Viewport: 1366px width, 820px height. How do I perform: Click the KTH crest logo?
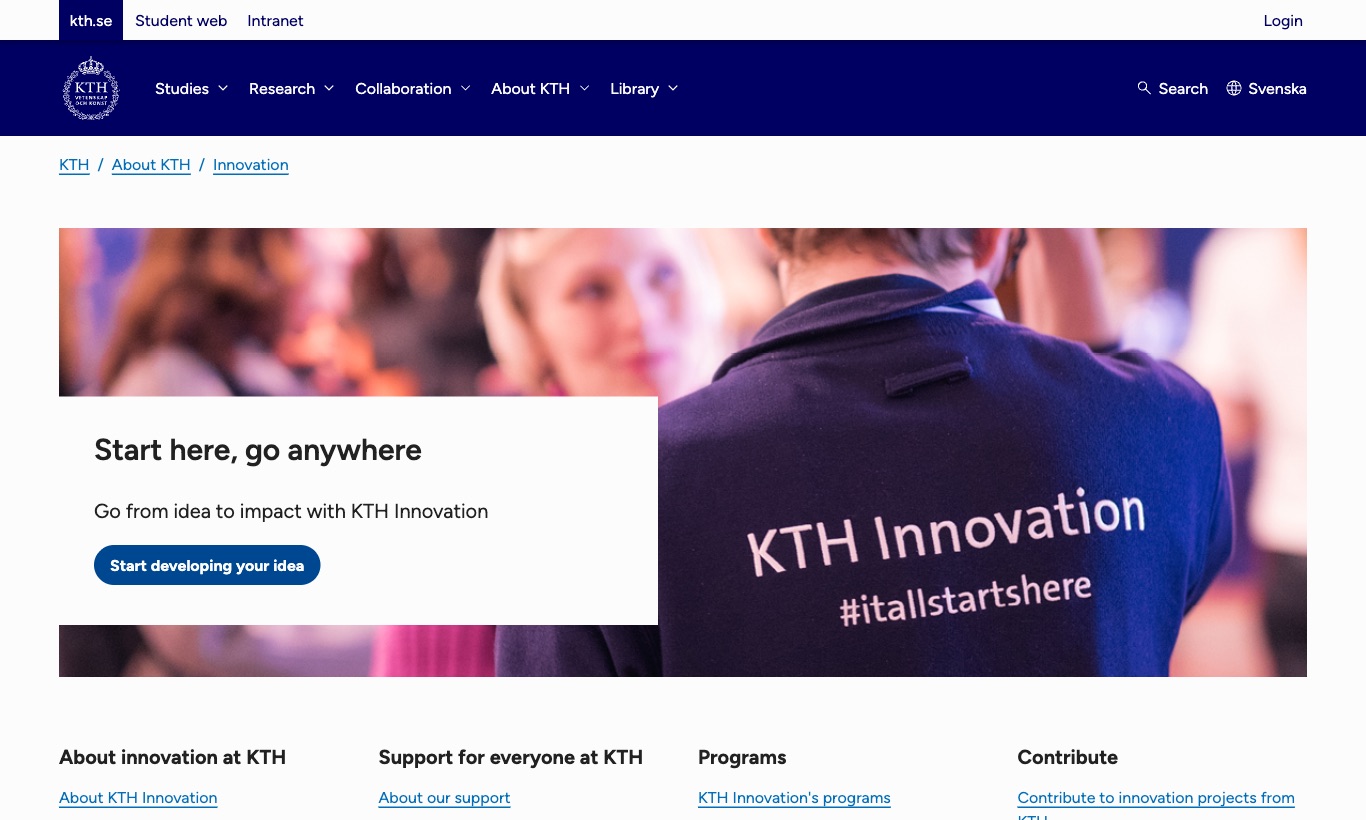(x=91, y=88)
